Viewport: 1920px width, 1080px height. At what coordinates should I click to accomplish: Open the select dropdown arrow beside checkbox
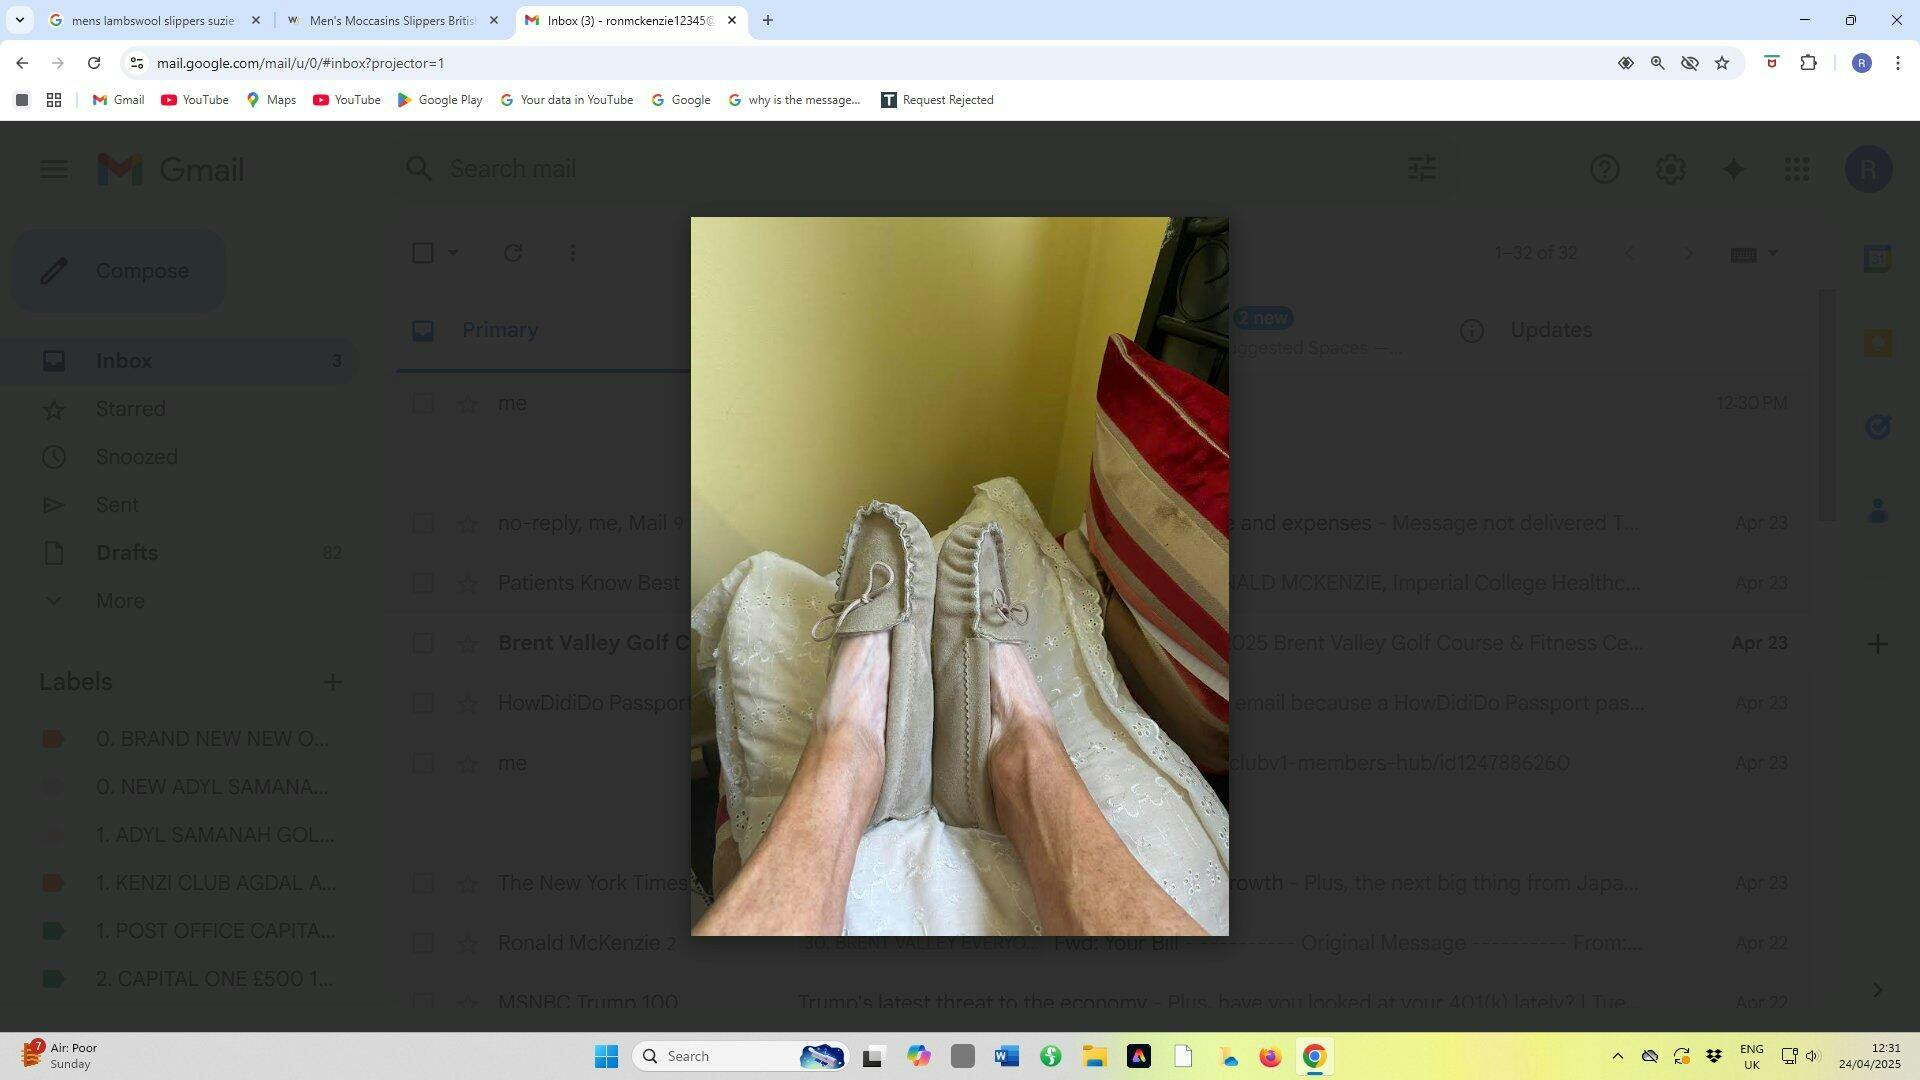[453, 253]
